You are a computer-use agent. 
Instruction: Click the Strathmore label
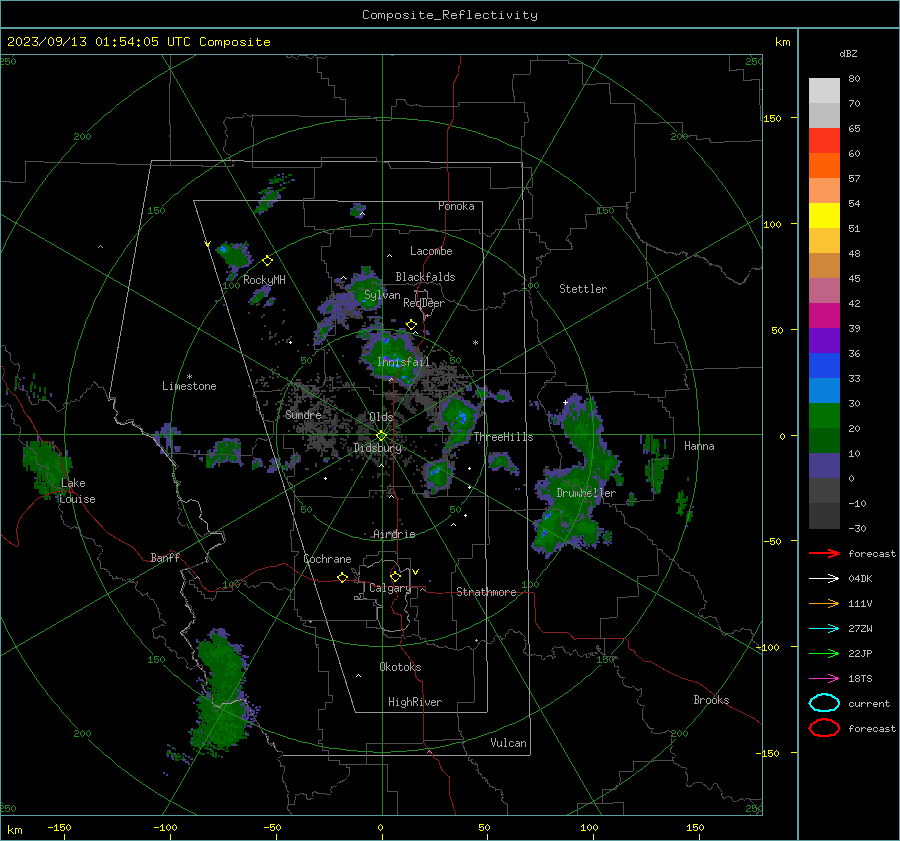tap(486, 592)
